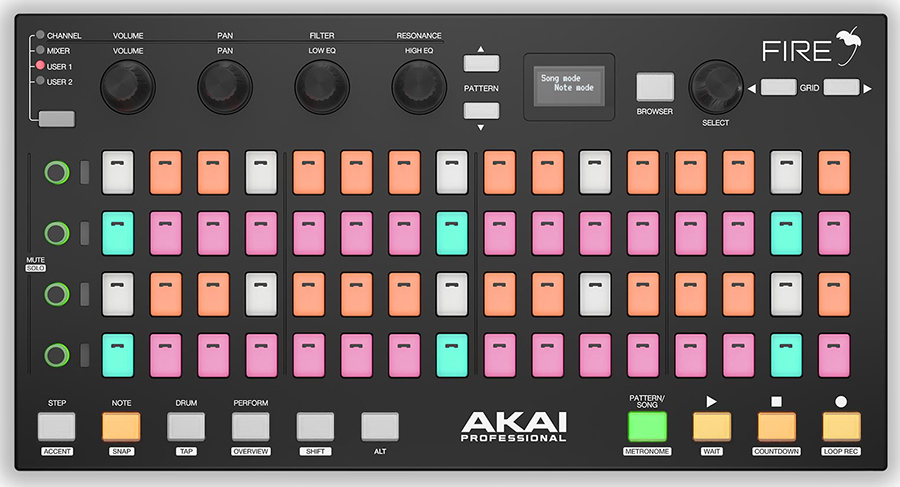Select the CHANNEL mode indicator
Viewport: 900px width, 487px height.
point(40,35)
